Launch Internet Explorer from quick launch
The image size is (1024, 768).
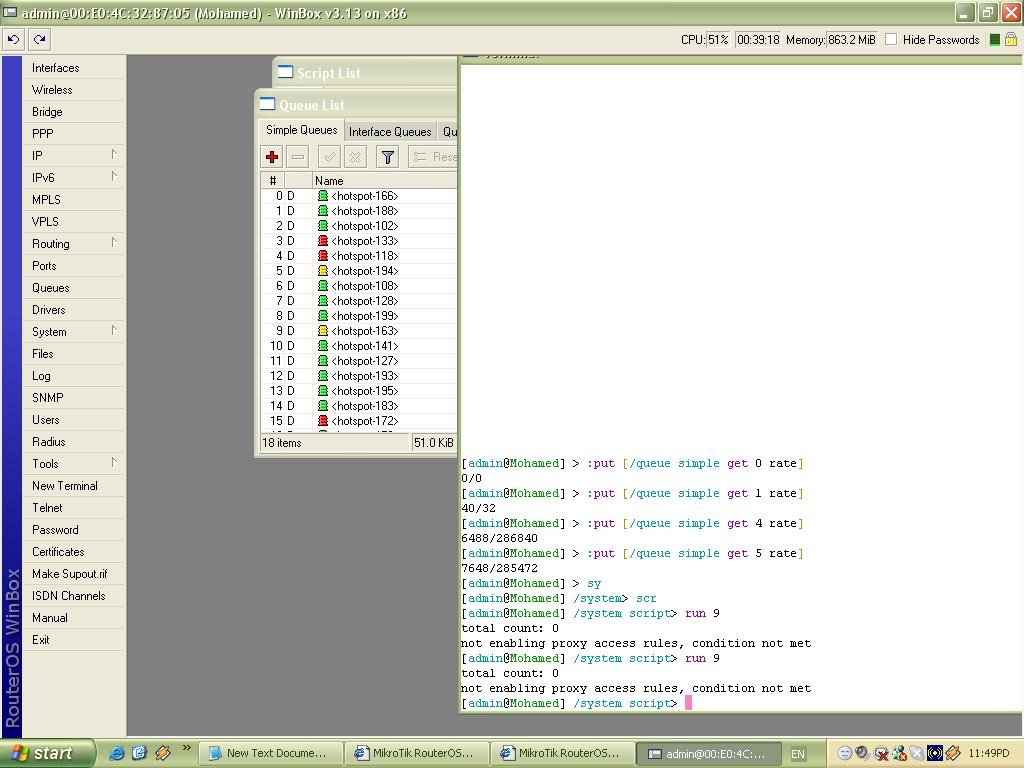117,753
